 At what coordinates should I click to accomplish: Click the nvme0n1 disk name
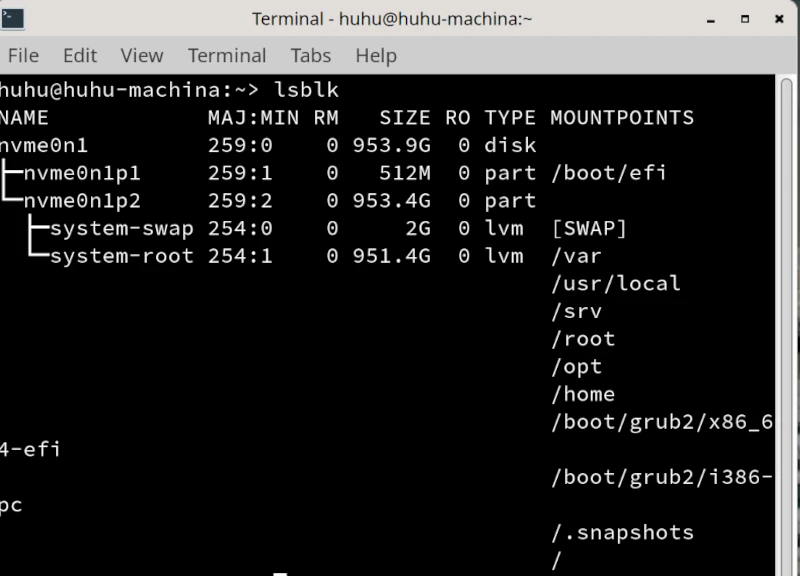click(44, 145)
